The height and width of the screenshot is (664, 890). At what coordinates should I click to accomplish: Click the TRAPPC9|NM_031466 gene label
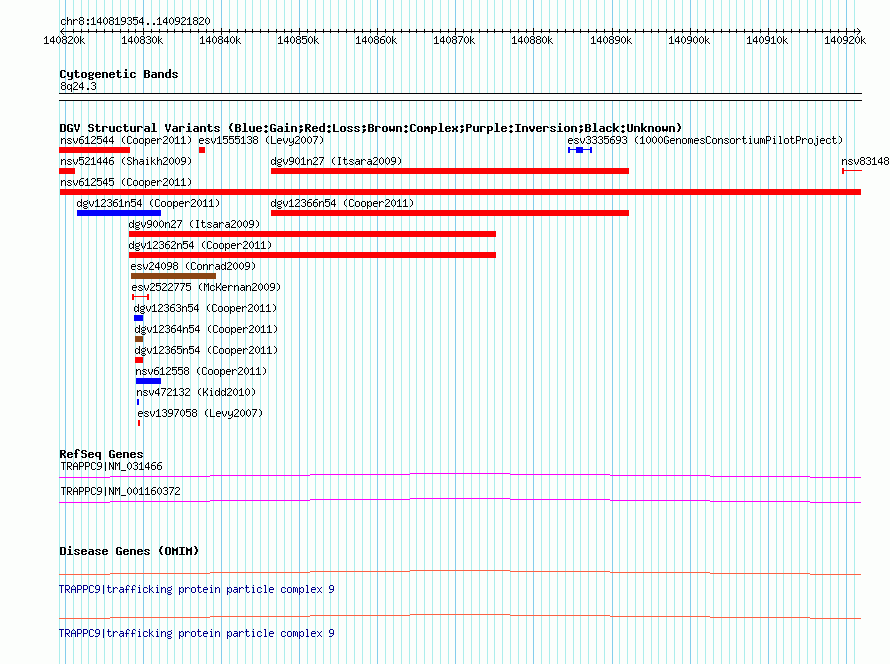pos(111,467)
